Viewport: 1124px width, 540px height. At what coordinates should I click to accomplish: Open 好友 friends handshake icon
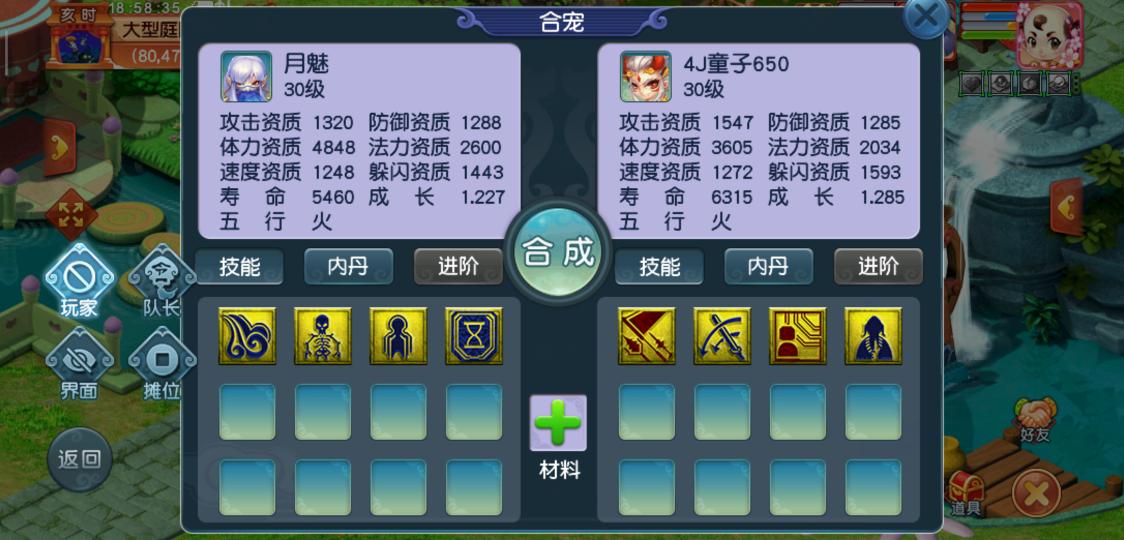(x=1034, y=420)
